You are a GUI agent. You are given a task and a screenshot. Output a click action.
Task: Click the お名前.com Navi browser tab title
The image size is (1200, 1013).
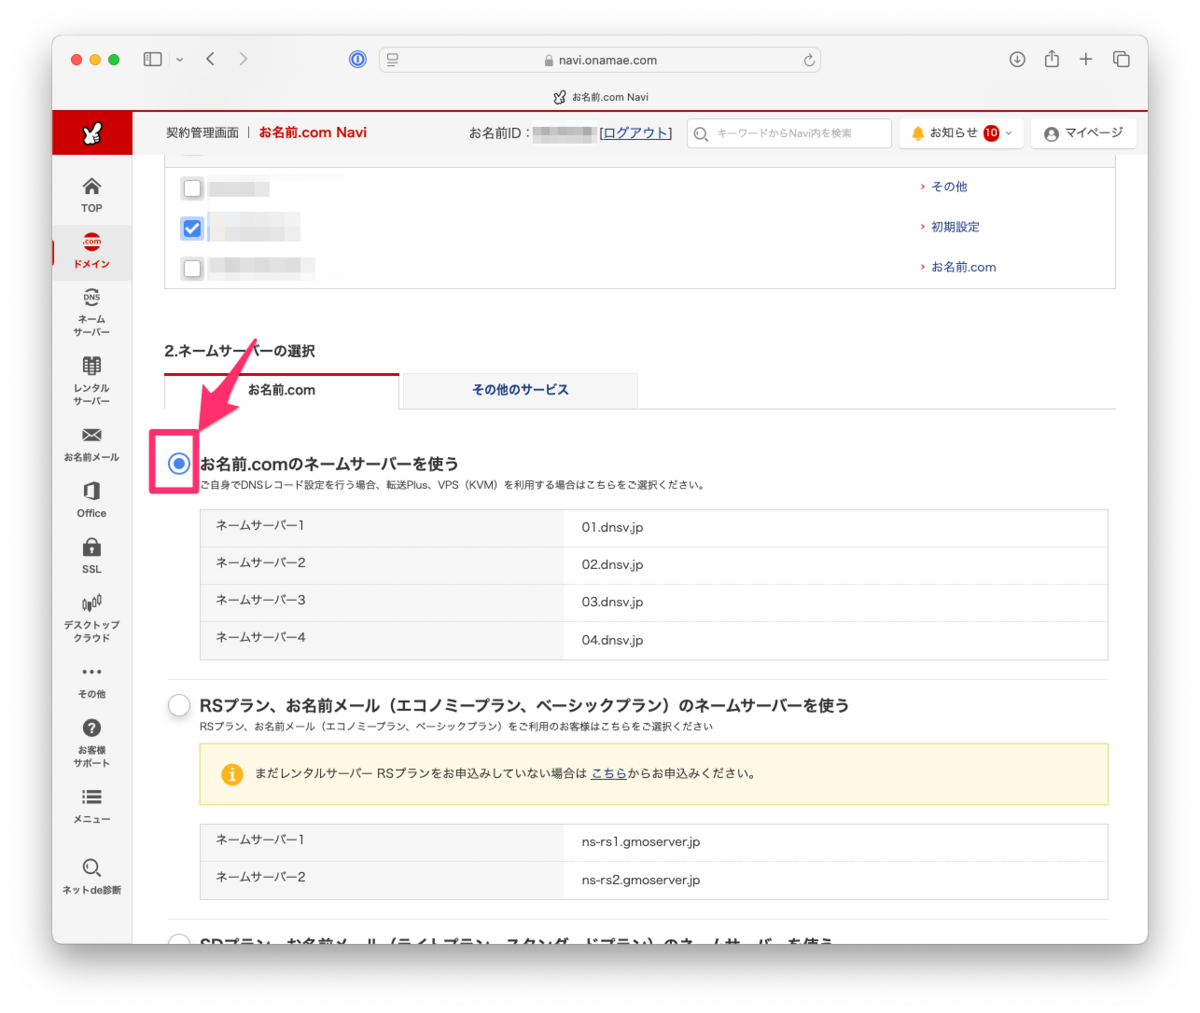[x=601, y=97]
